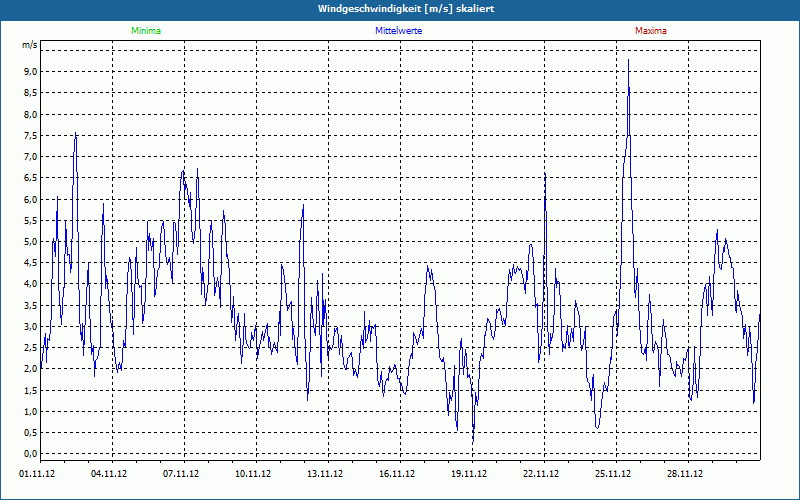Image resolution: width=800 pixels, height=500 pixels.
Task: Click the 8,0 y-axis value
Action: point(31,114)
